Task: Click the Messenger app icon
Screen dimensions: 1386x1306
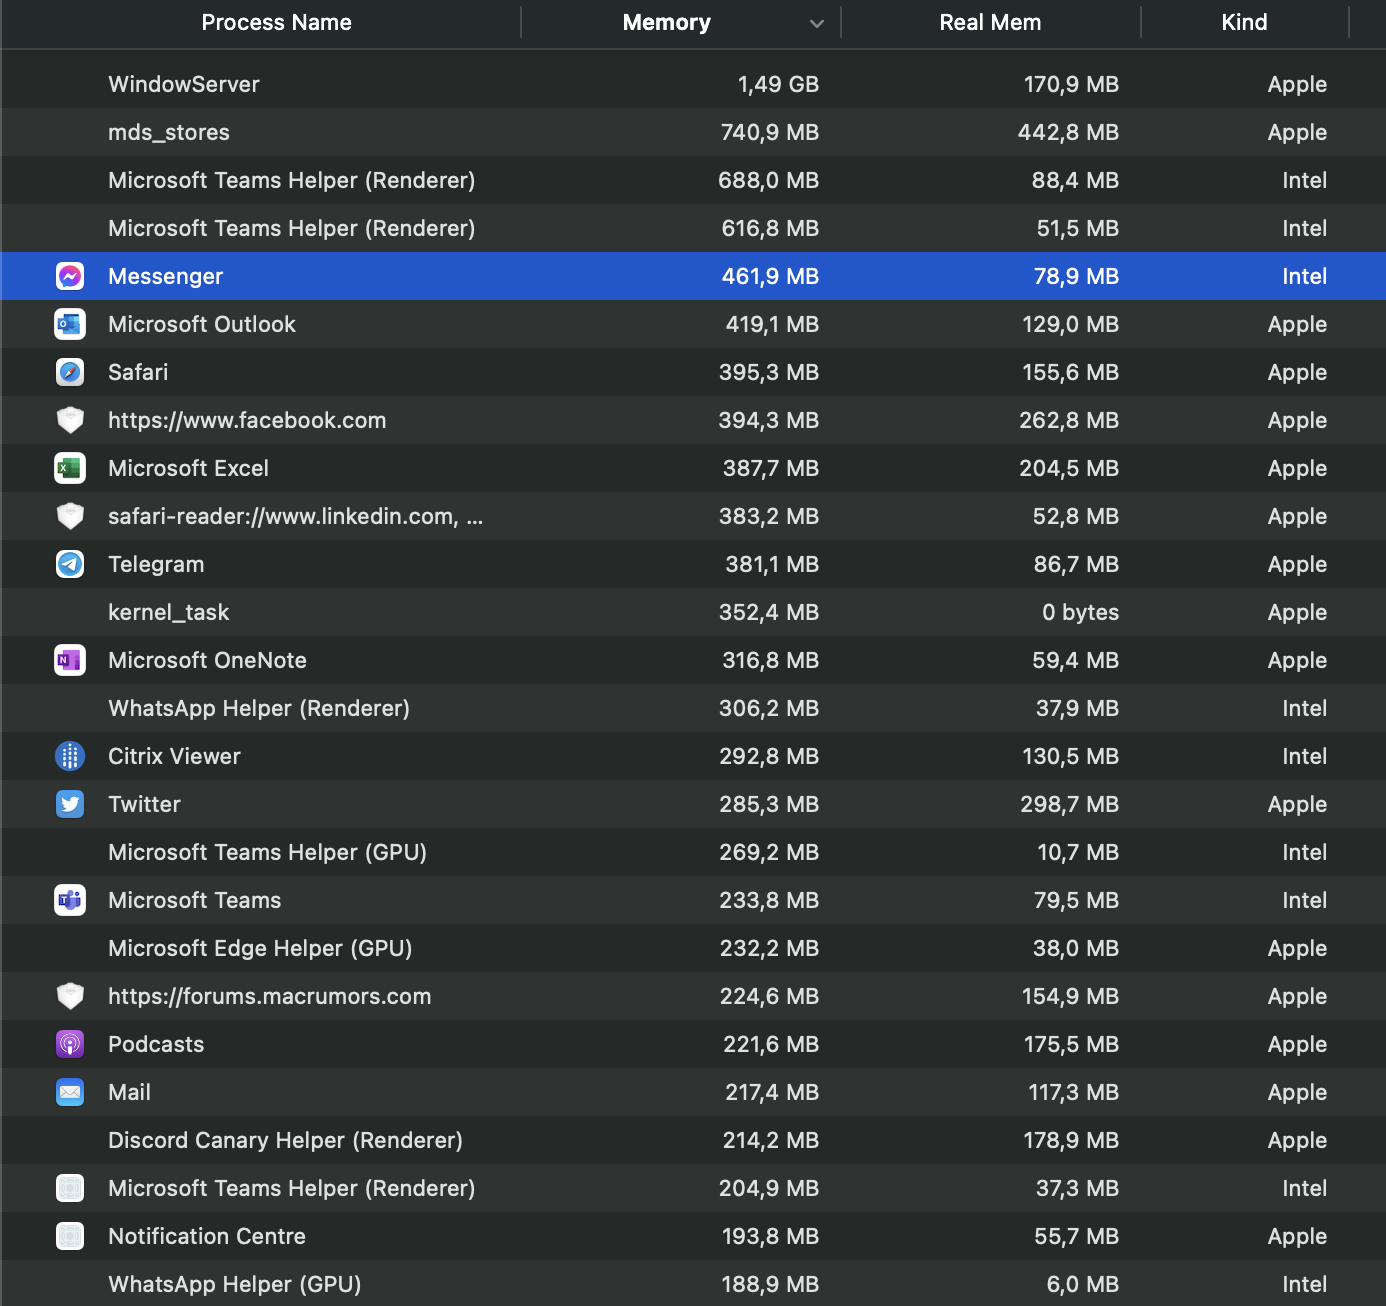Action: pos(70,276)
